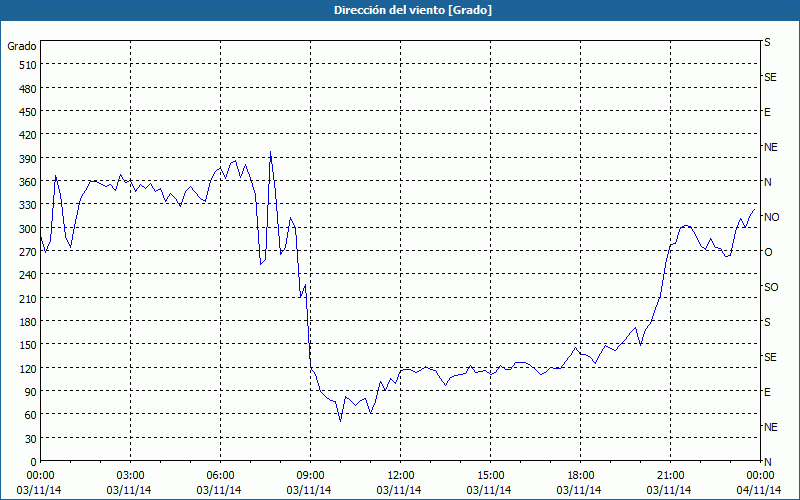
Task: Select the 390 value on the degree axis
Action: click(x=28, y=159)
